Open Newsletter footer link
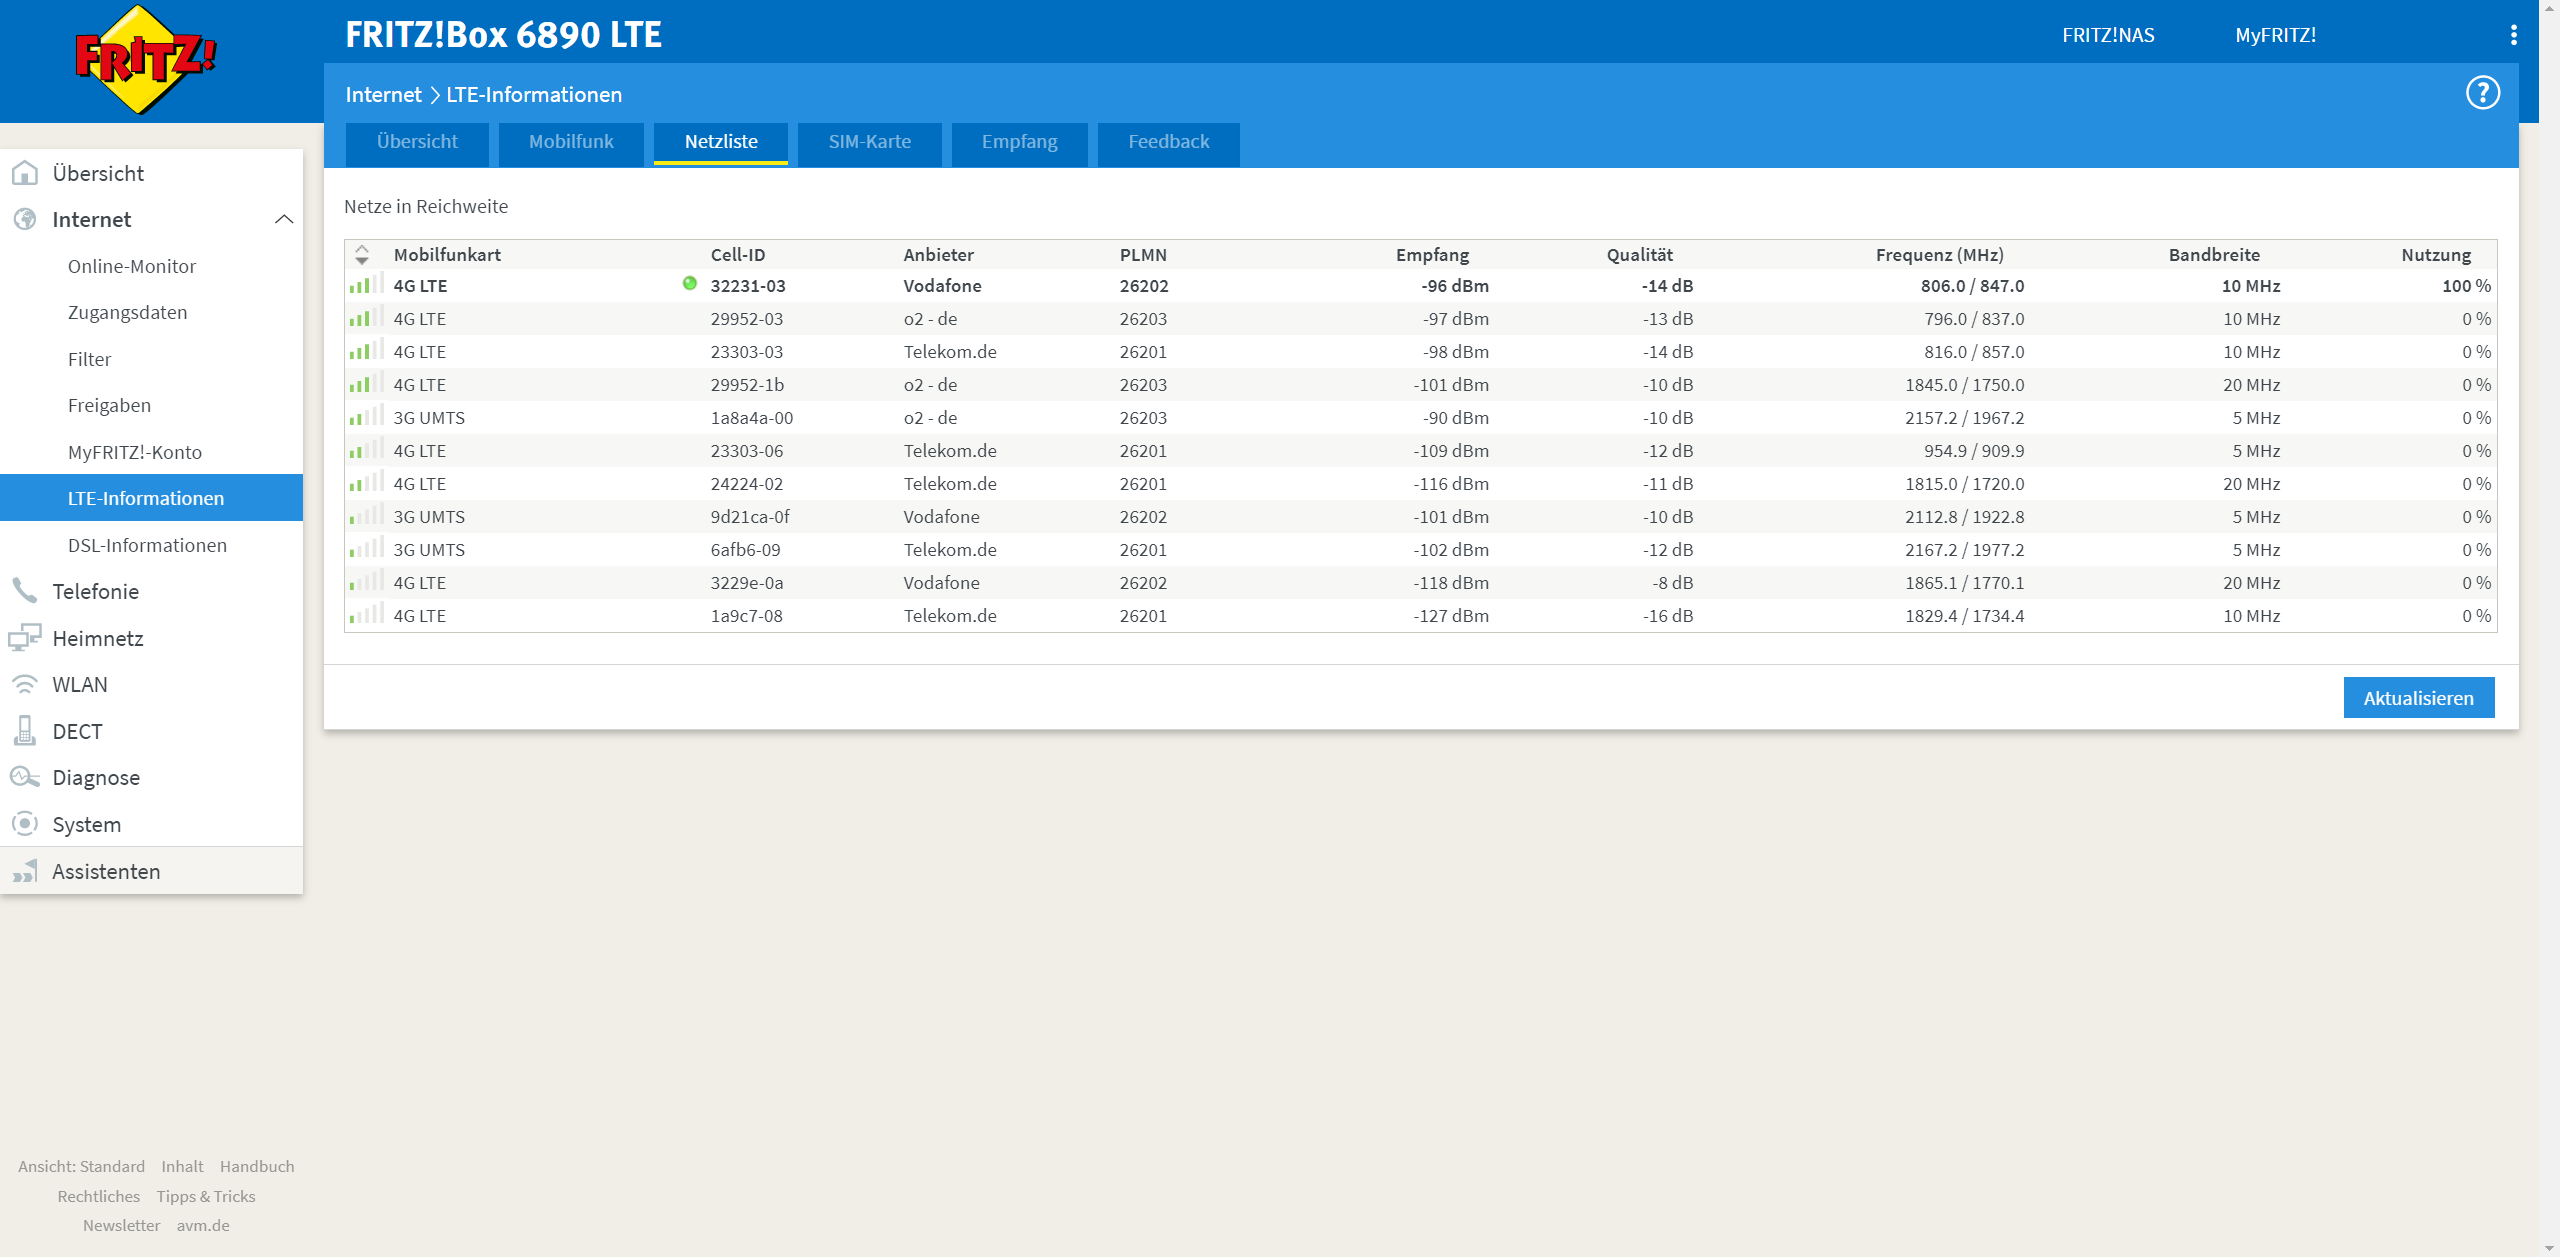 (121, 1225)
